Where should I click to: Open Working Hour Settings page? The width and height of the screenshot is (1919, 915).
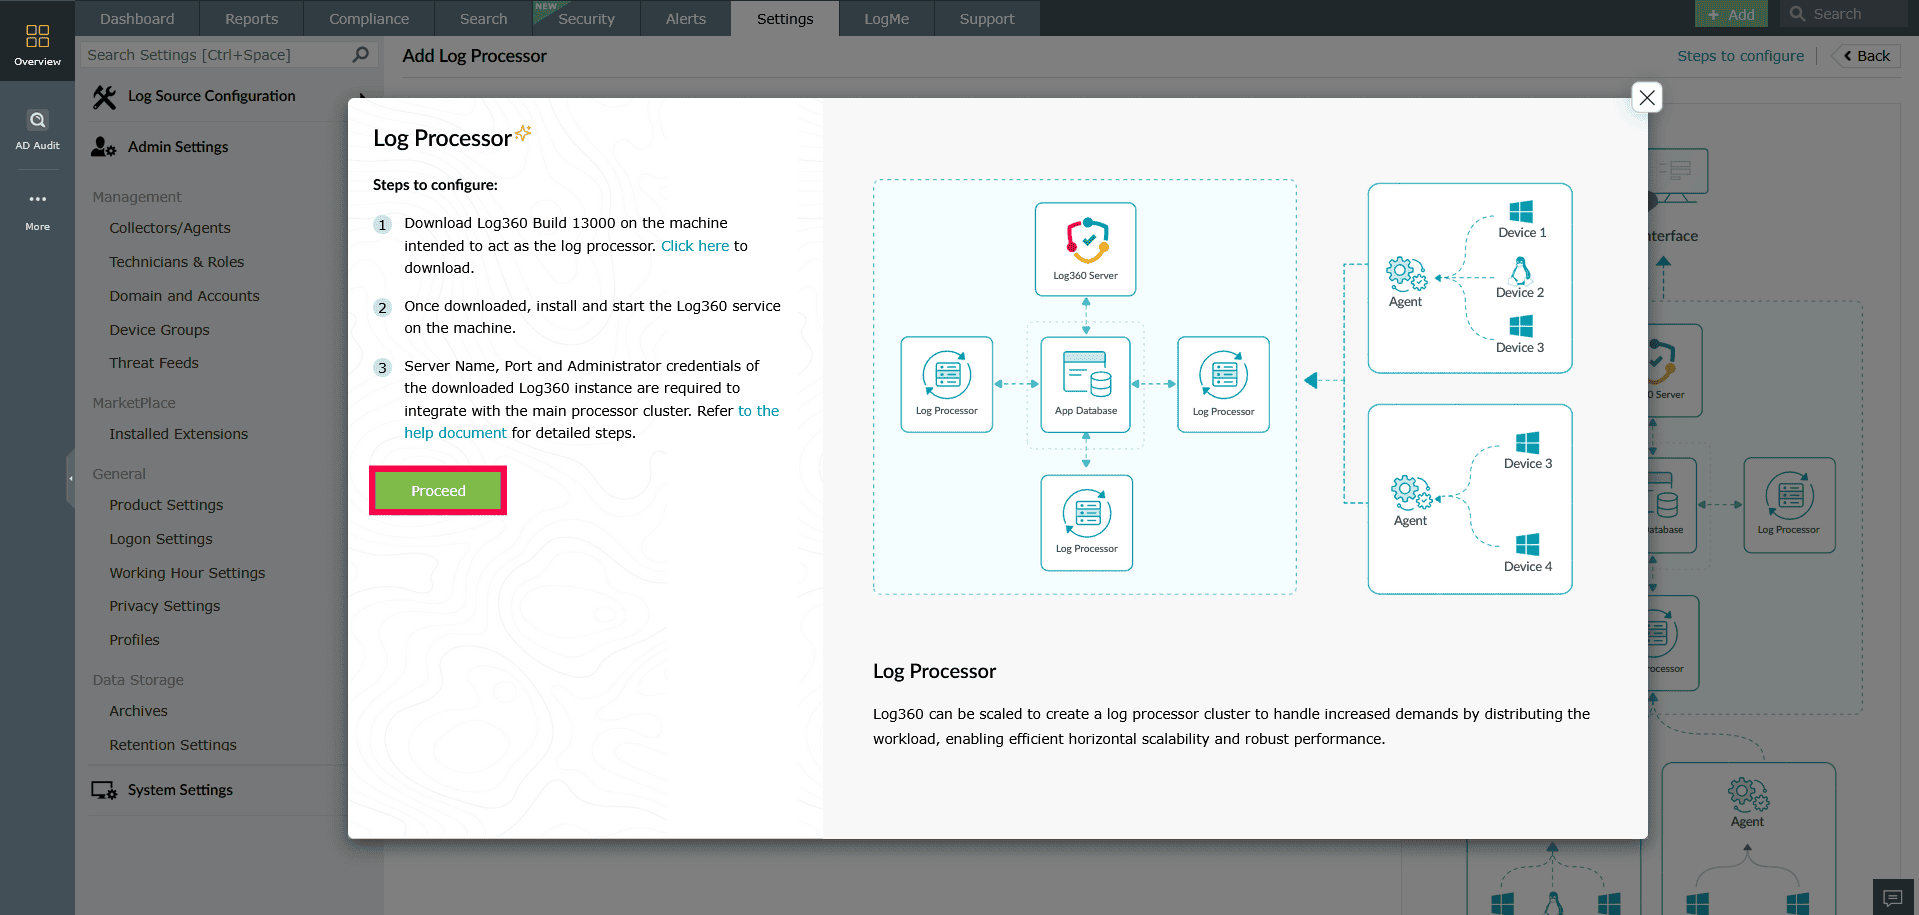[x=187, y=573]
